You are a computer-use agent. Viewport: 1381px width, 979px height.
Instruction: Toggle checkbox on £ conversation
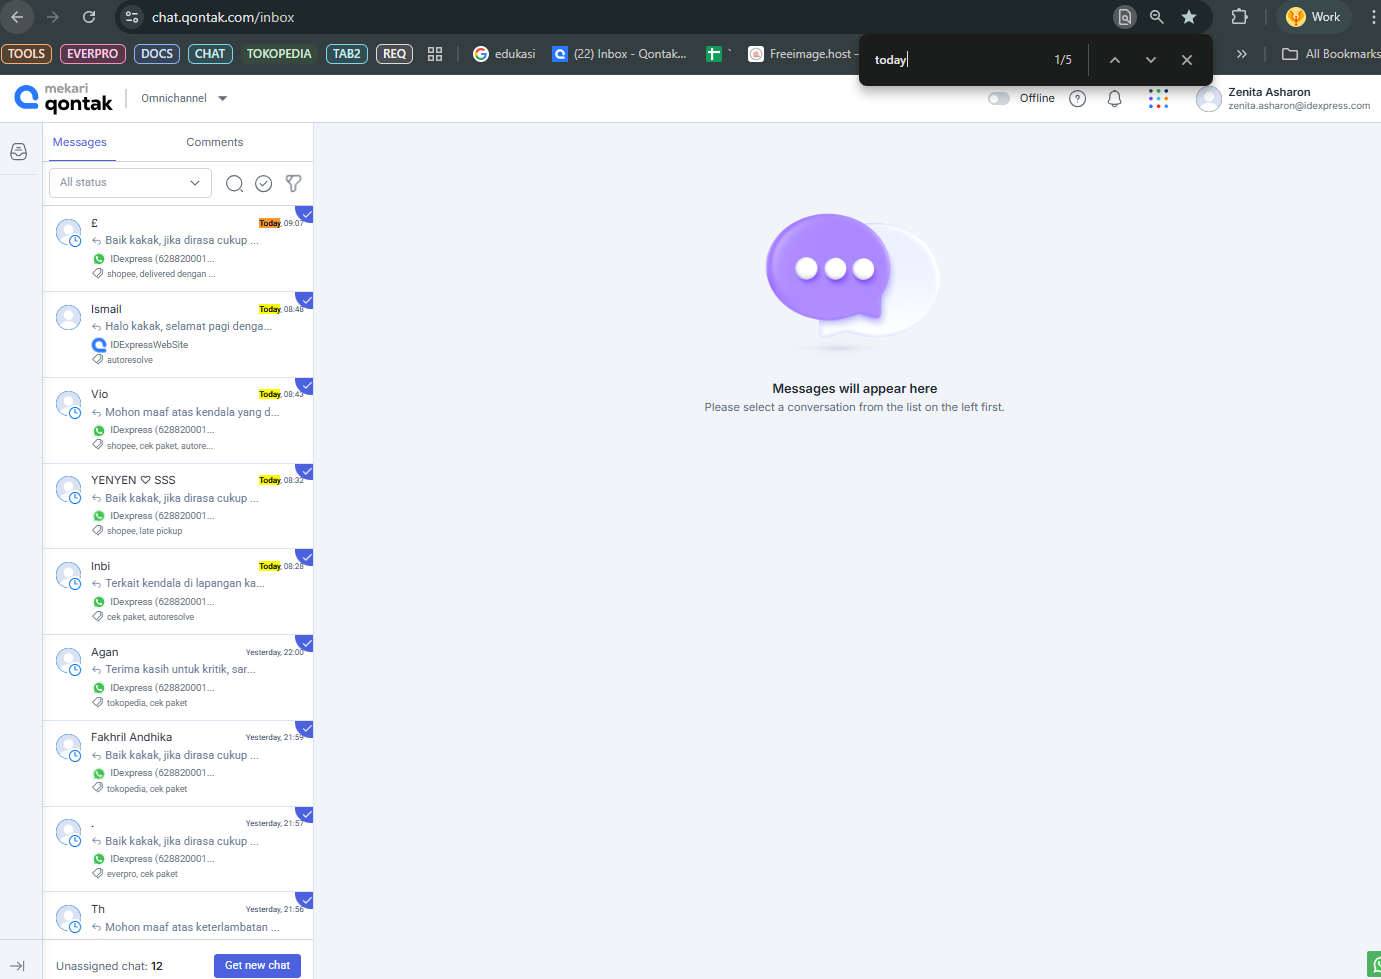point(306,214)
